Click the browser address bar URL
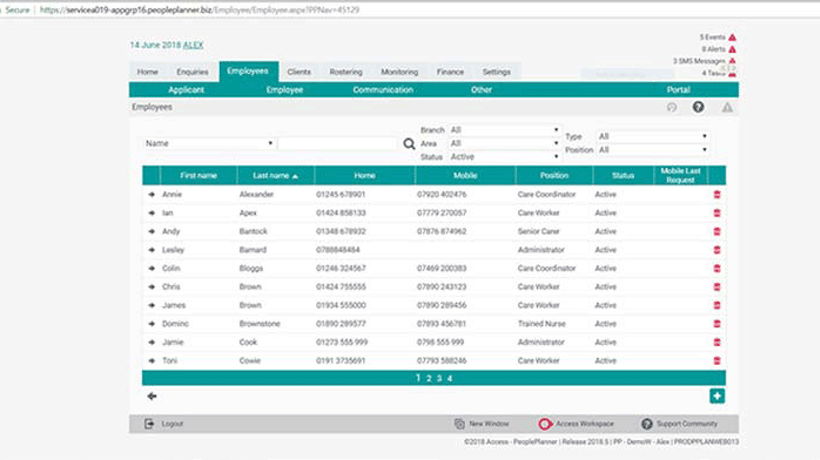The image size is (820, 460). pyautogui.click(x=199, y=10)
